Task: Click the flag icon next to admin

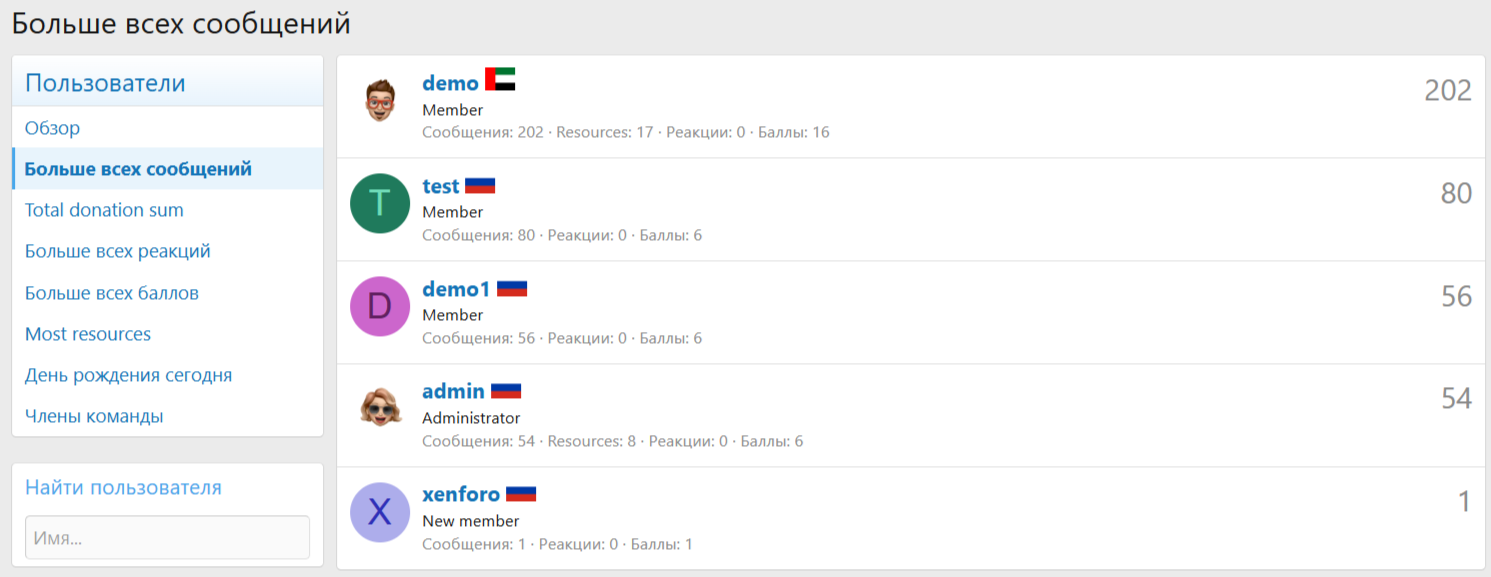Action: (506, 391)
